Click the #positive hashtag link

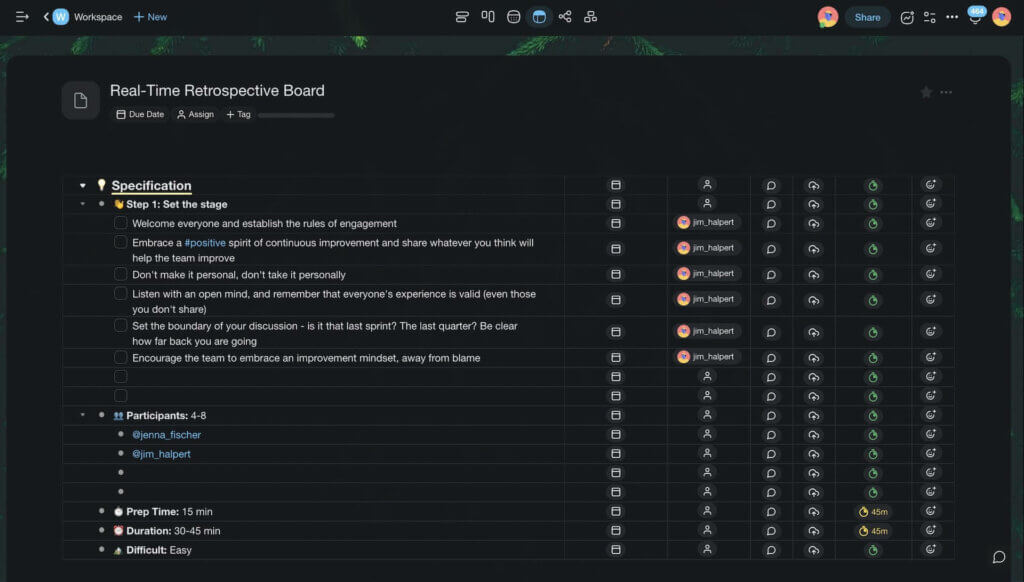(x=205, y=243)
